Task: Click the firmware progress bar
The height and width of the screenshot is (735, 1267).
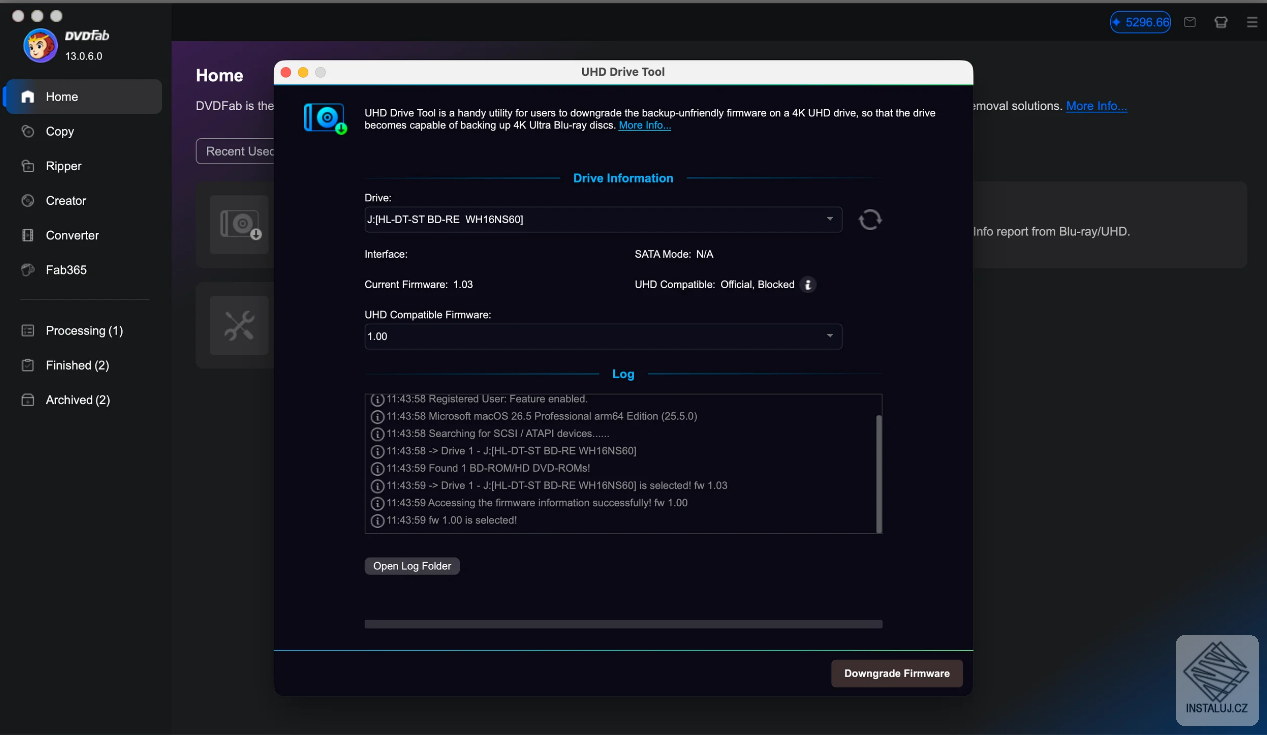Action: pos(623,624)
